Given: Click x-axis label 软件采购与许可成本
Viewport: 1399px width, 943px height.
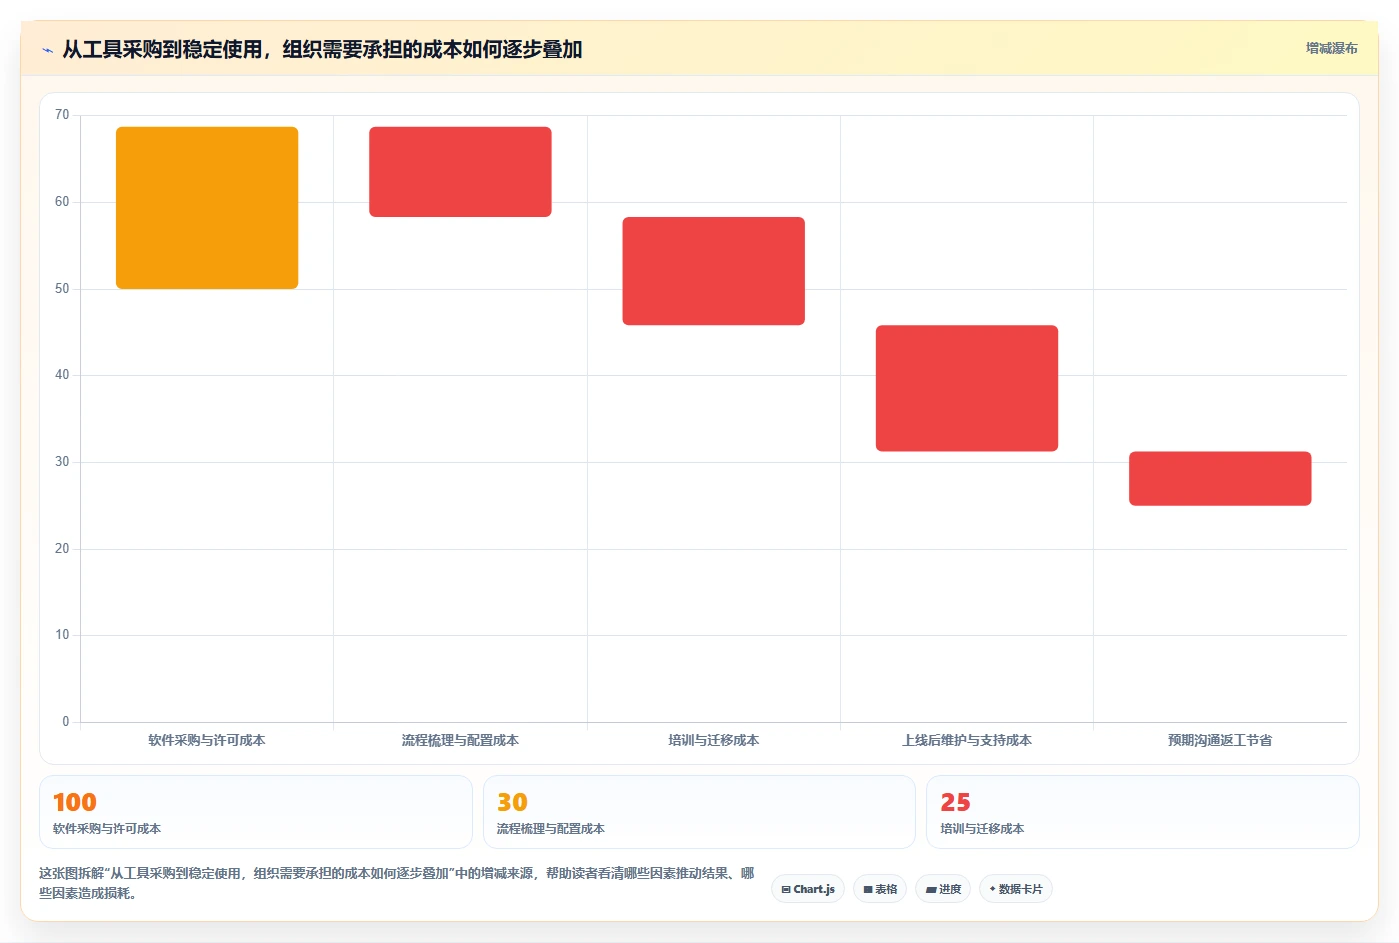Looking at the screenshot, I should click(207, 741).
